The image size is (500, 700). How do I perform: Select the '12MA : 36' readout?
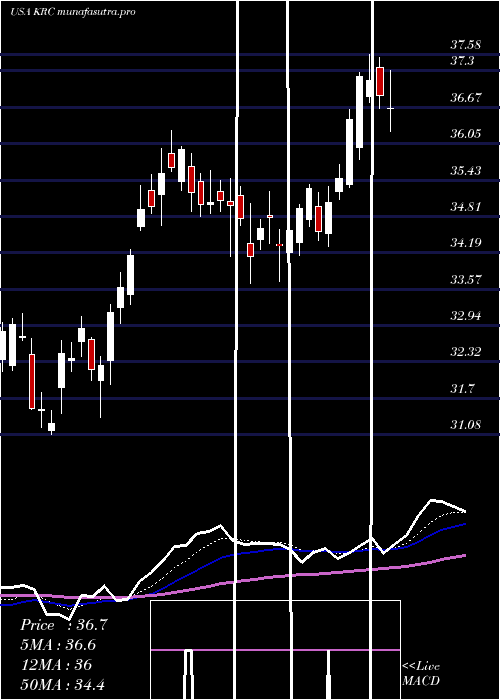point(56,664)
